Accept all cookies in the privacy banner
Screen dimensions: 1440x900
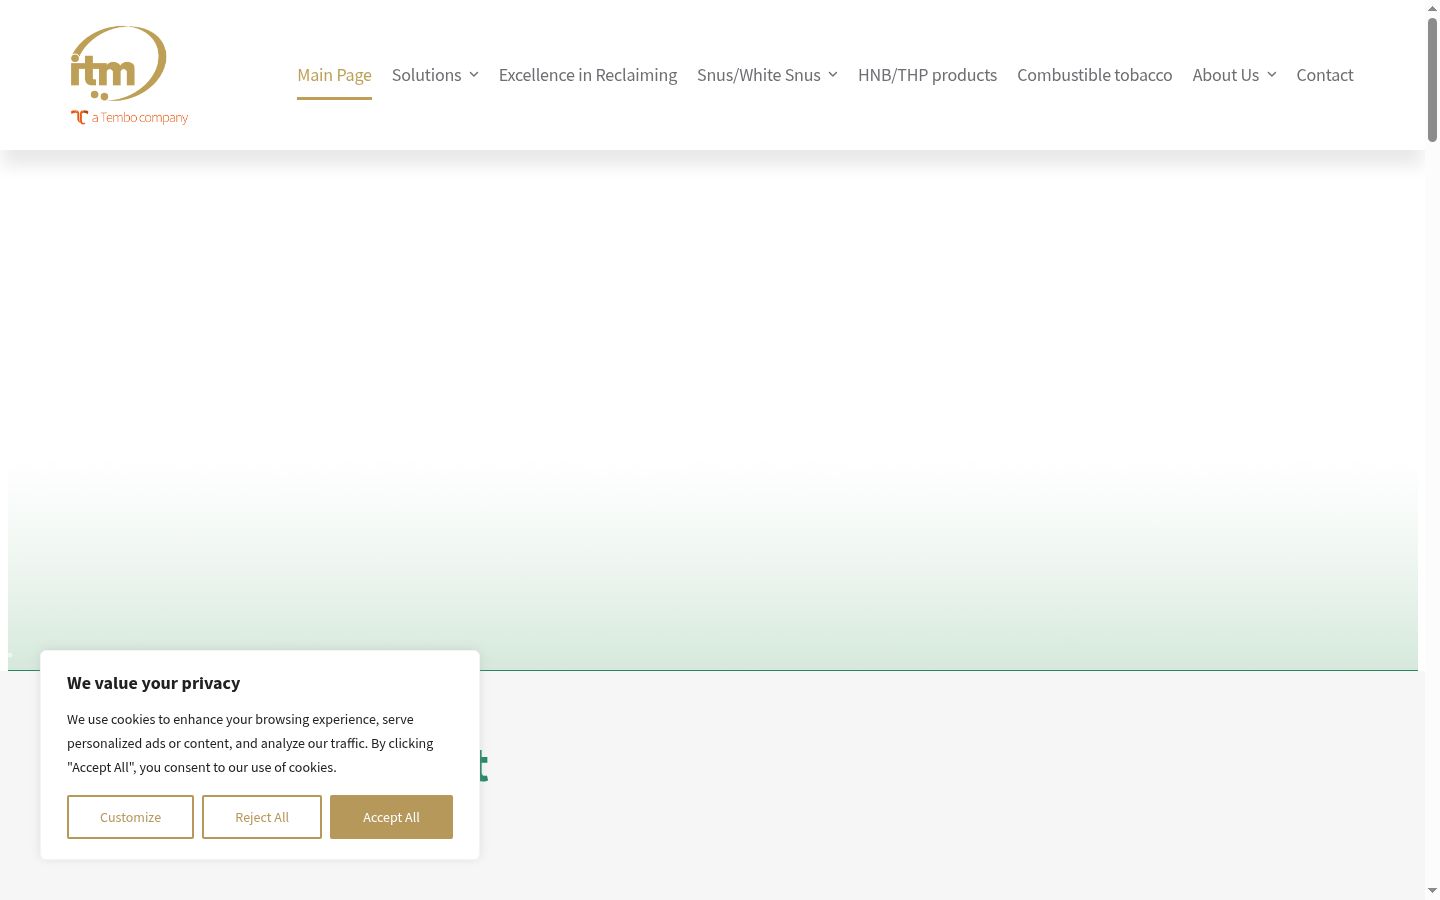[391, 817]
